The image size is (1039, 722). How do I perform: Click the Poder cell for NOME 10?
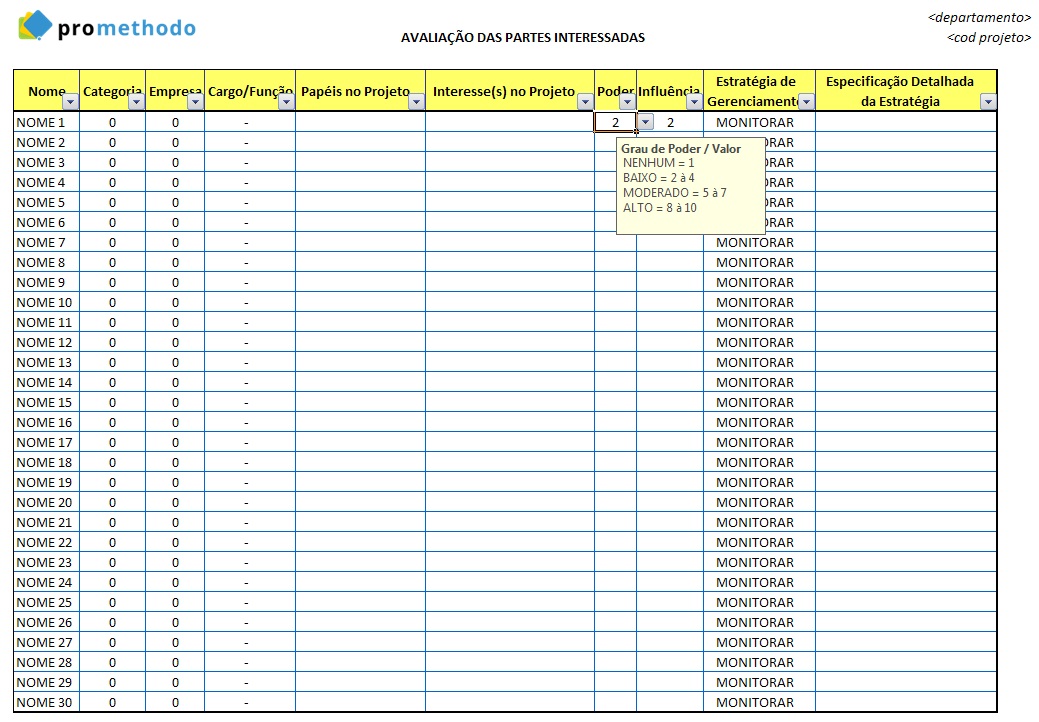[616, 302]
